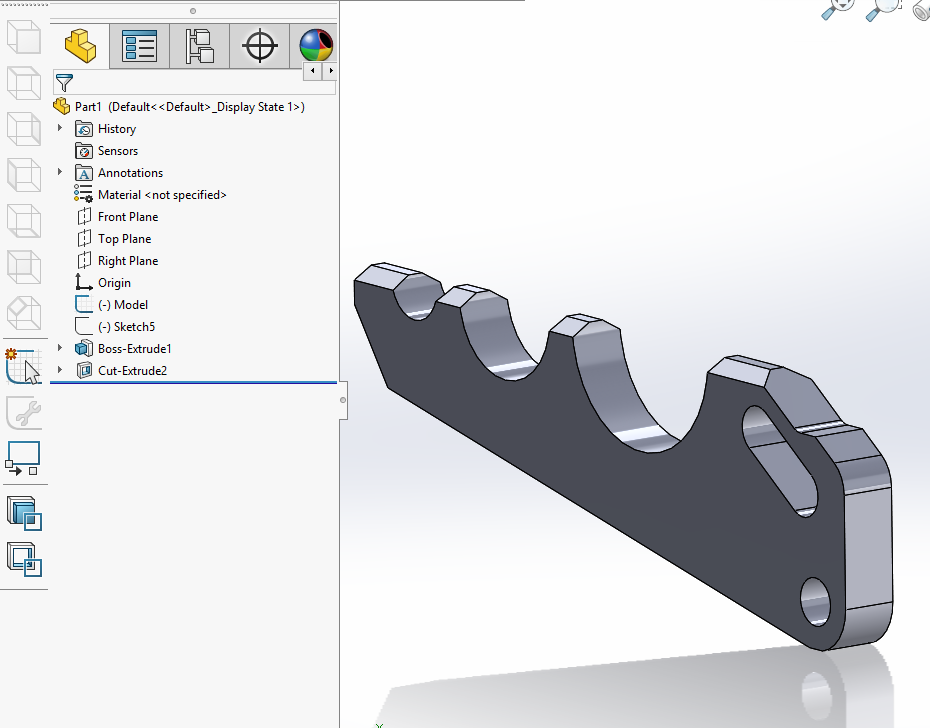Click the Annotations folder icon
Screen dimensions: 930x728
pyautogui.click(x=84, y=173)
